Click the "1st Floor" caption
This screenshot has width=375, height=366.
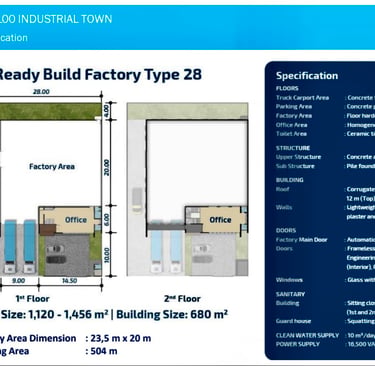click(32, 299)
